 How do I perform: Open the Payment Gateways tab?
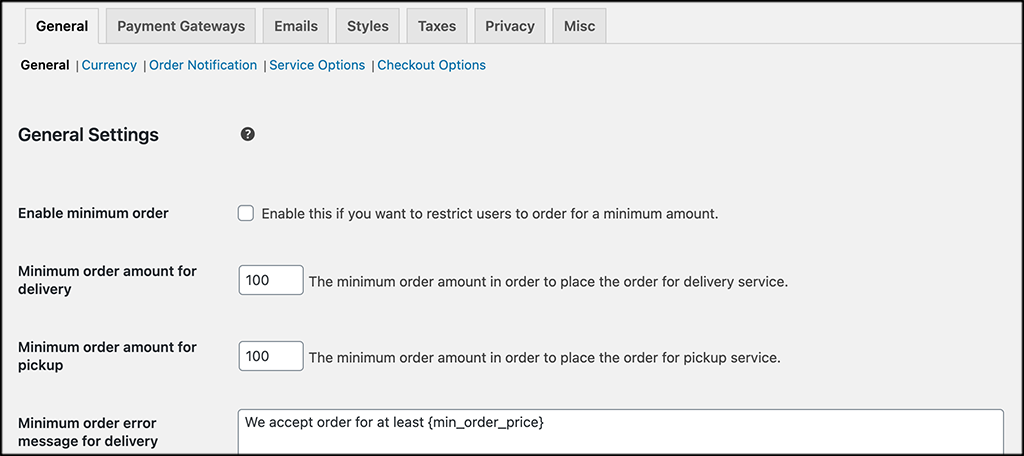(181, 26)
